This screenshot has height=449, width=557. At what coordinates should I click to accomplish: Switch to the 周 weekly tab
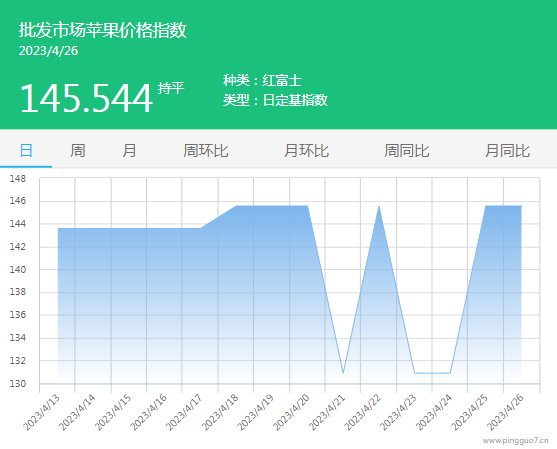coord(77,150)
